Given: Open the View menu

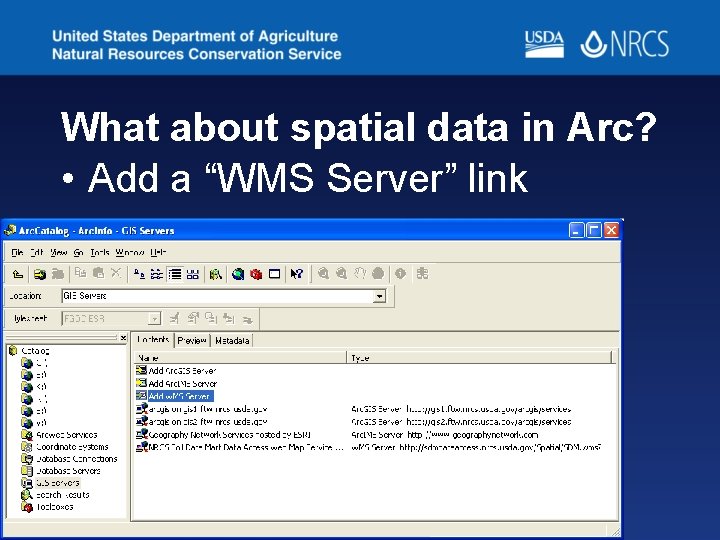Looking at the screenshot, I should pyautogui.click(x=58, y=252).
